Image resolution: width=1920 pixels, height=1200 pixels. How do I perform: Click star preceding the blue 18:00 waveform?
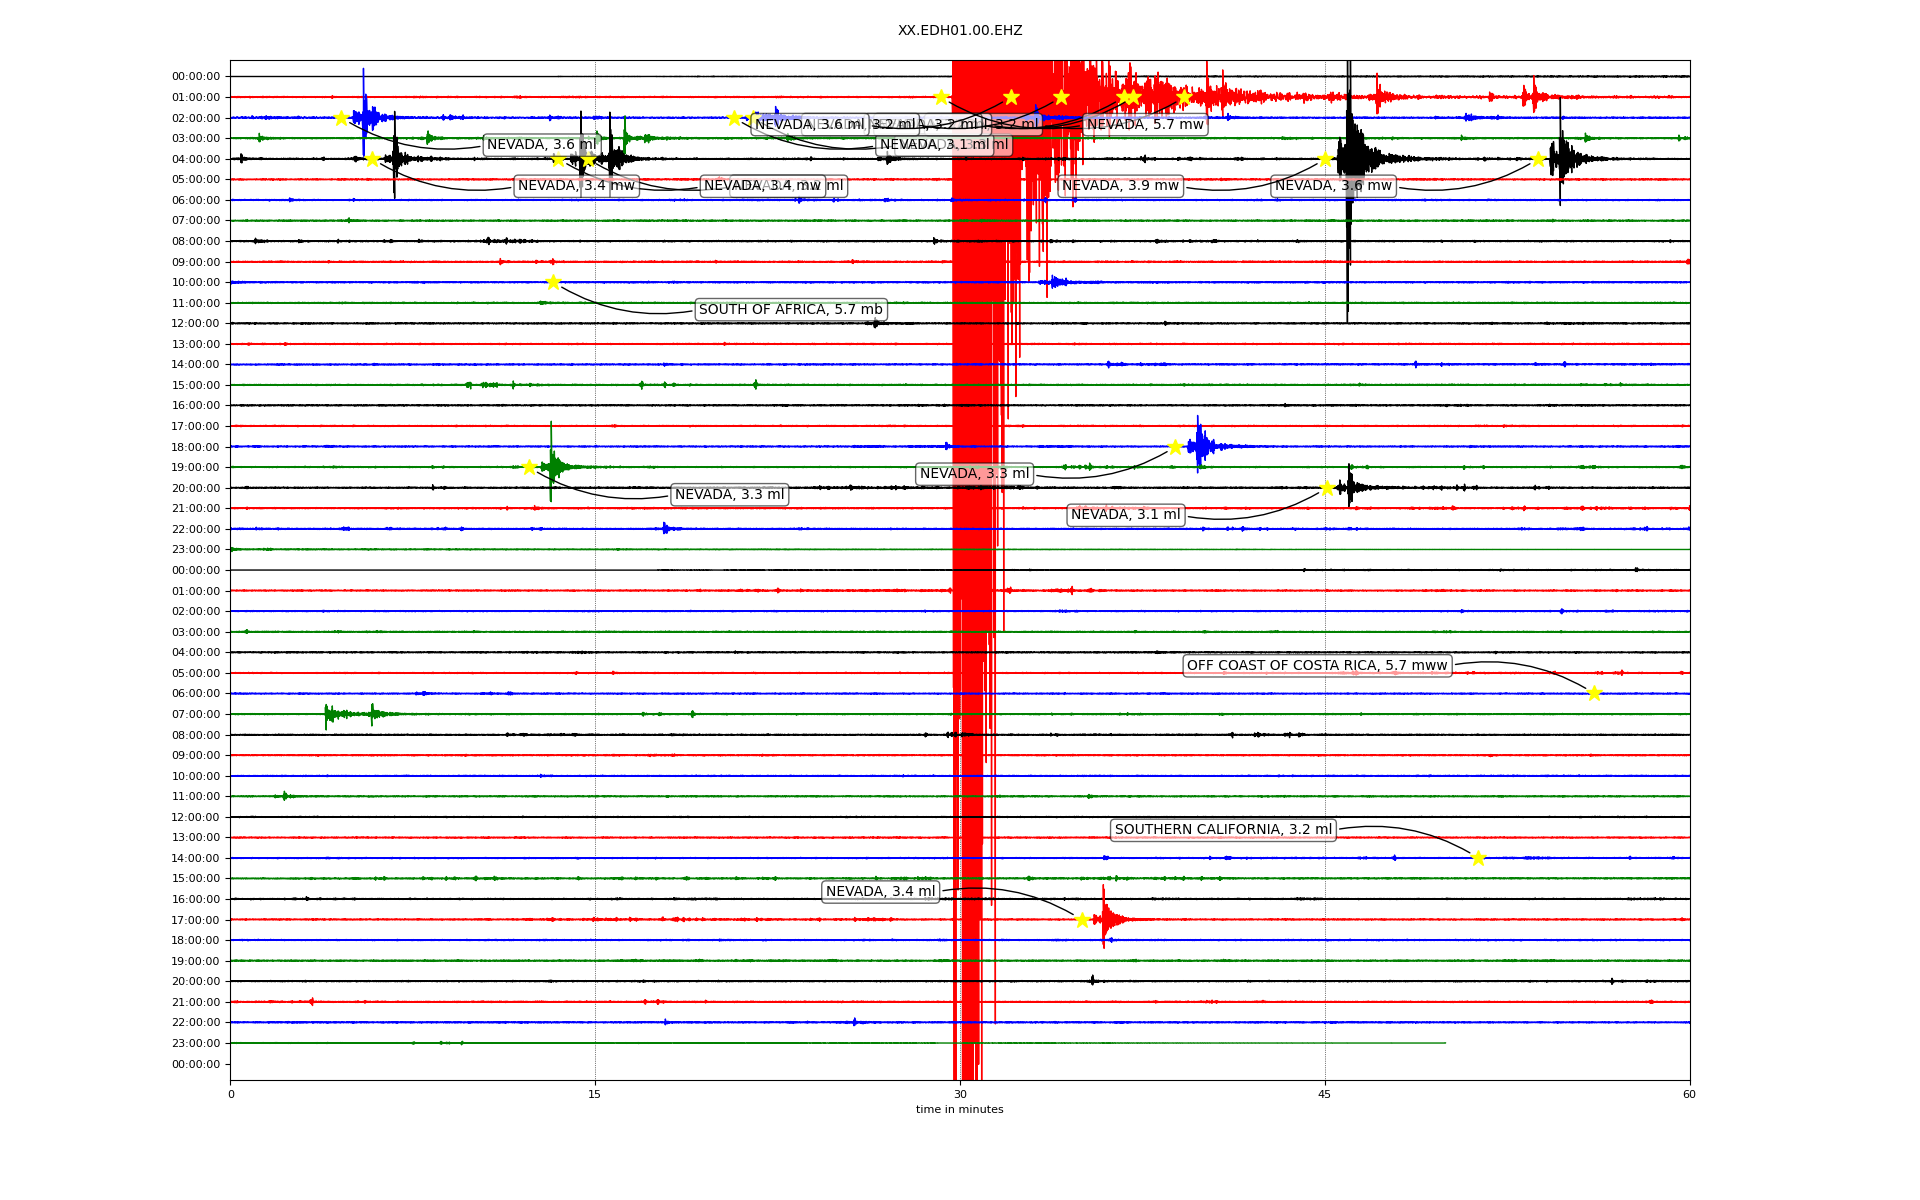point(1175,447)
